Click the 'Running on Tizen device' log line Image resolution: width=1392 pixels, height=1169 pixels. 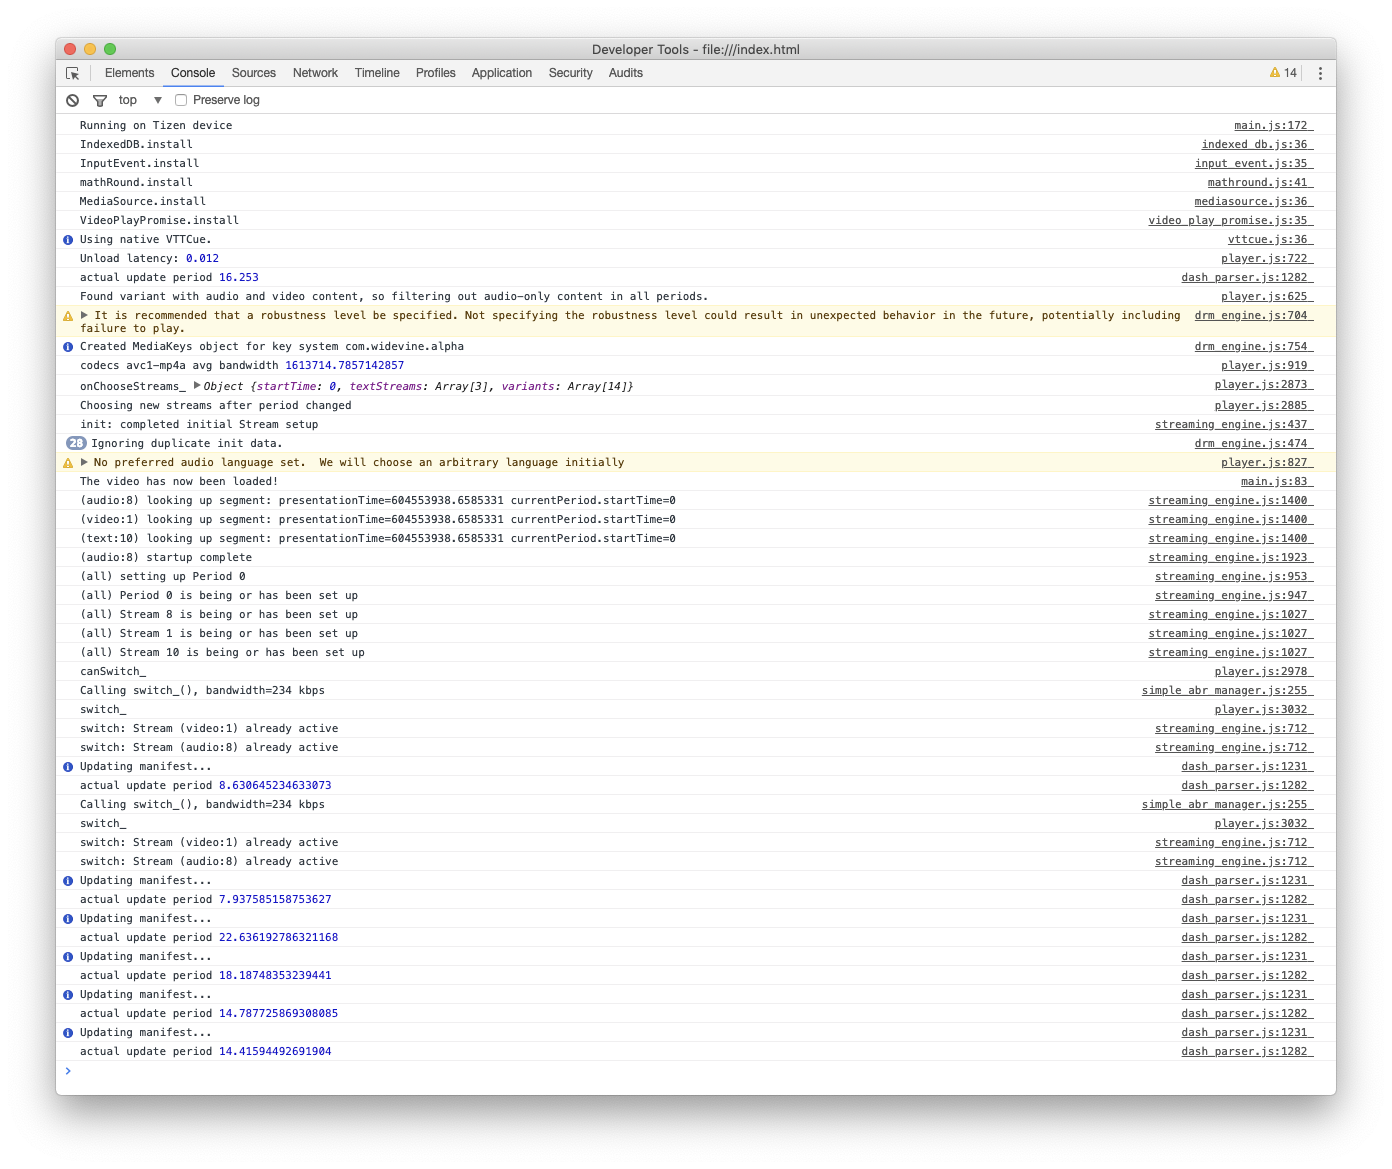[x=156, y=126]
